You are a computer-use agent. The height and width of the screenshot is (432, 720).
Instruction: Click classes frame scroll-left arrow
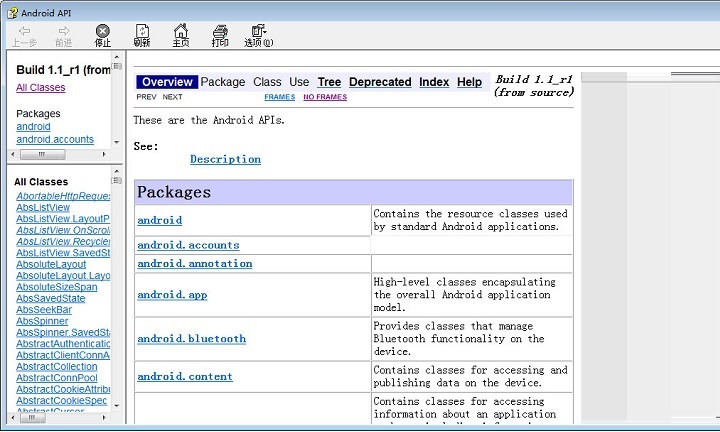coord(13,418)
